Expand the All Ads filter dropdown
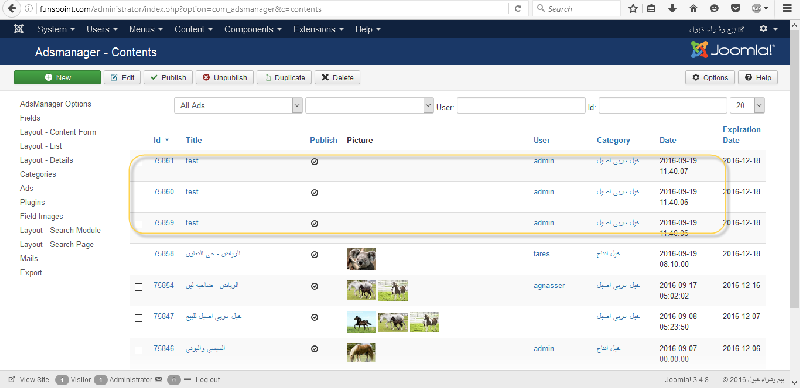 coord(239,106)
